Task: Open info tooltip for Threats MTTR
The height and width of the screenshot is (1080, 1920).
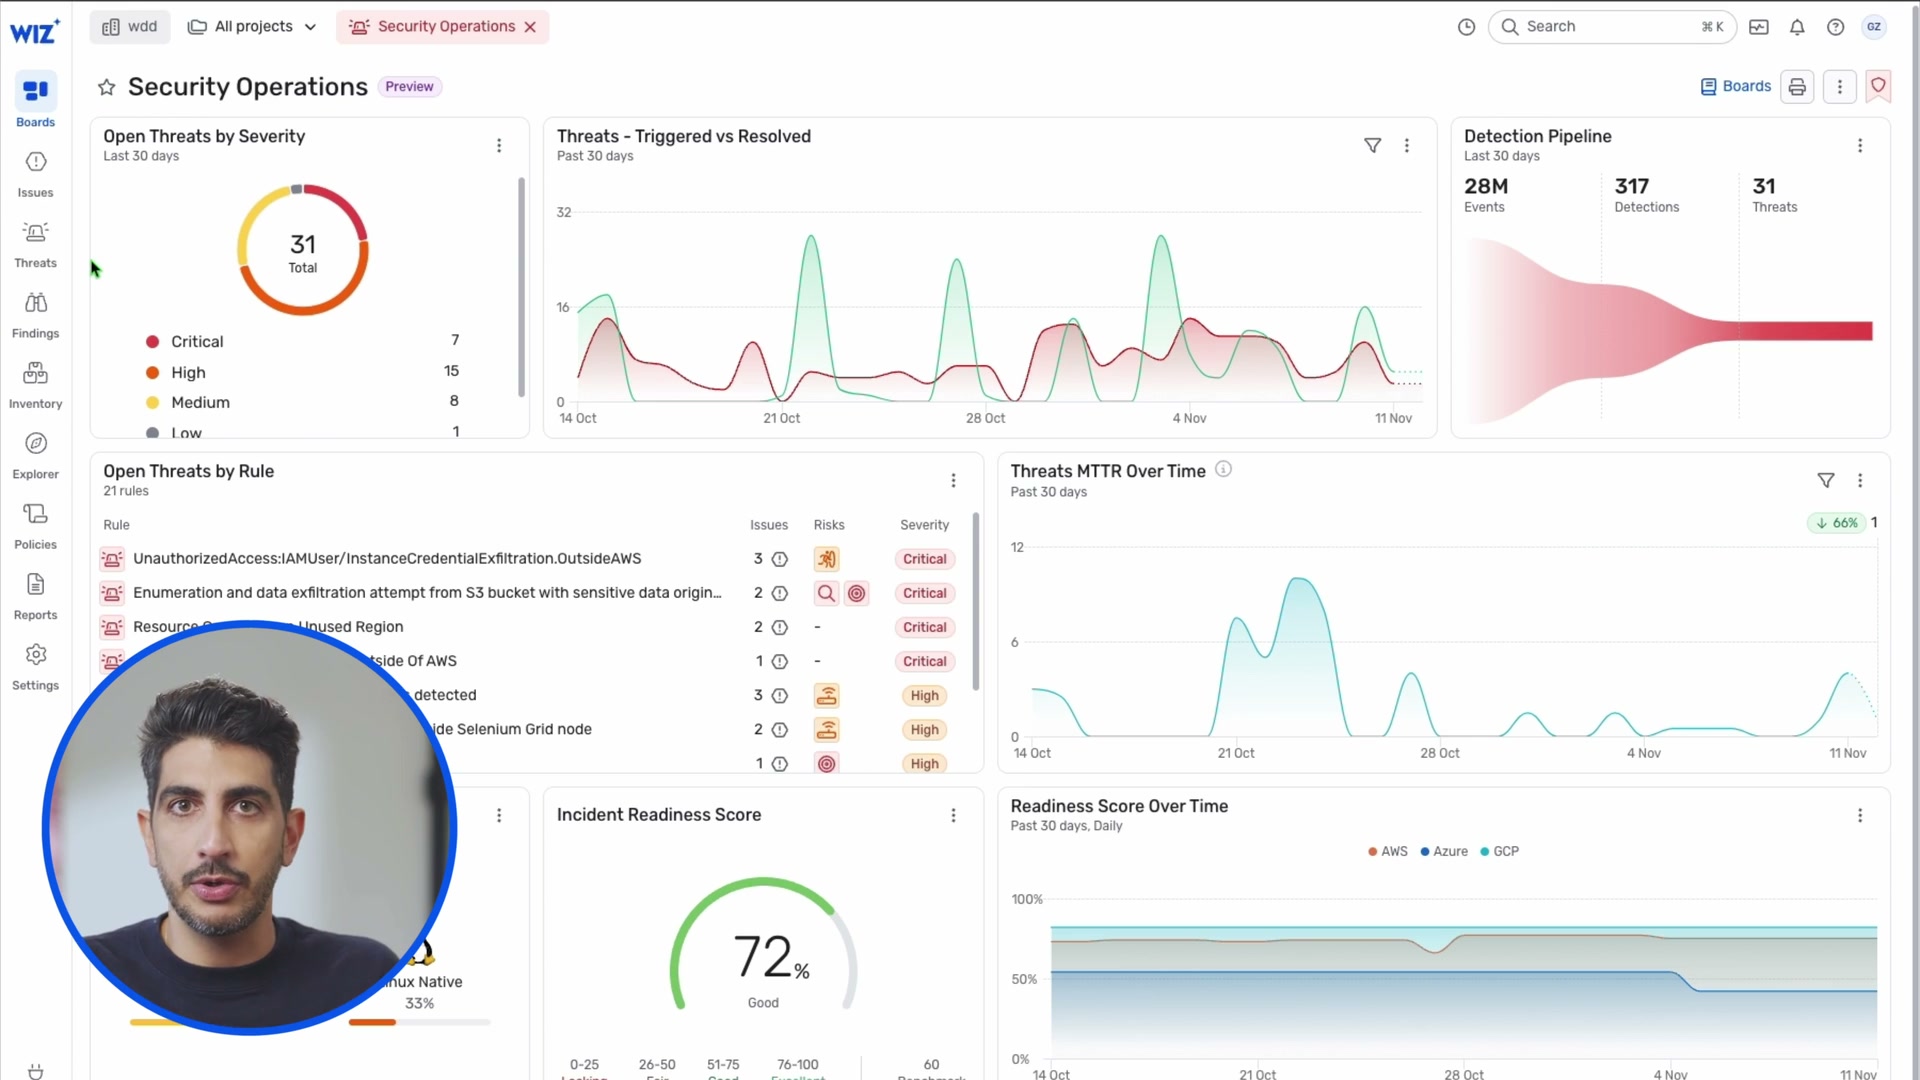Action: [1223, 469]
